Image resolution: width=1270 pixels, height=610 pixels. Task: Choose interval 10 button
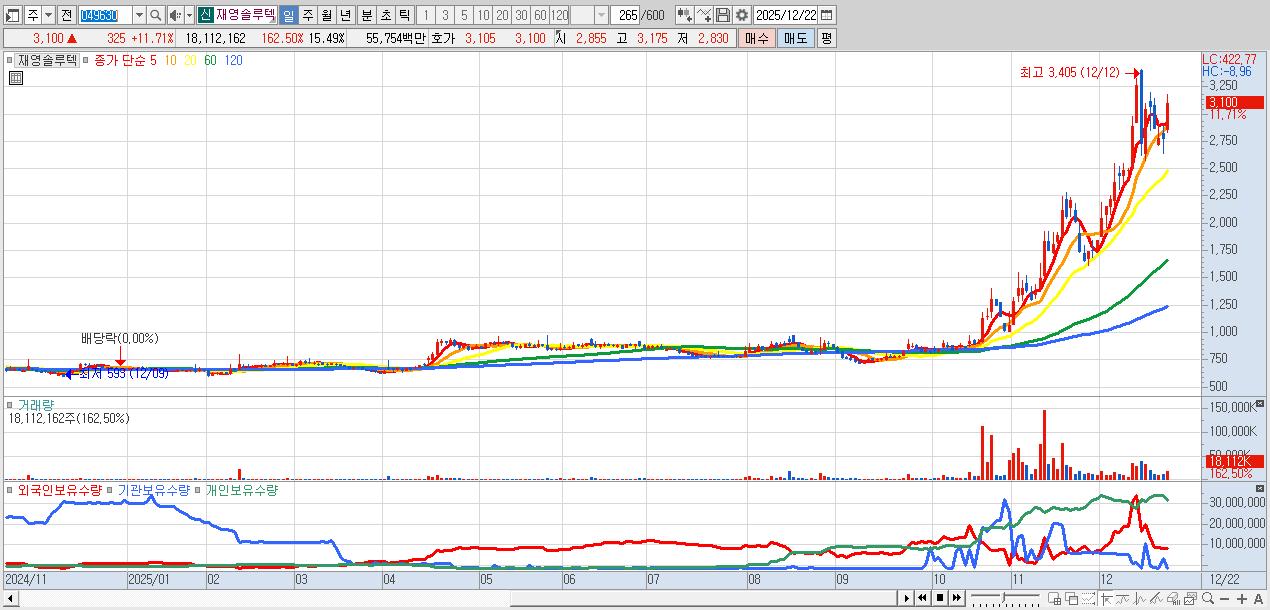[483, 15]
